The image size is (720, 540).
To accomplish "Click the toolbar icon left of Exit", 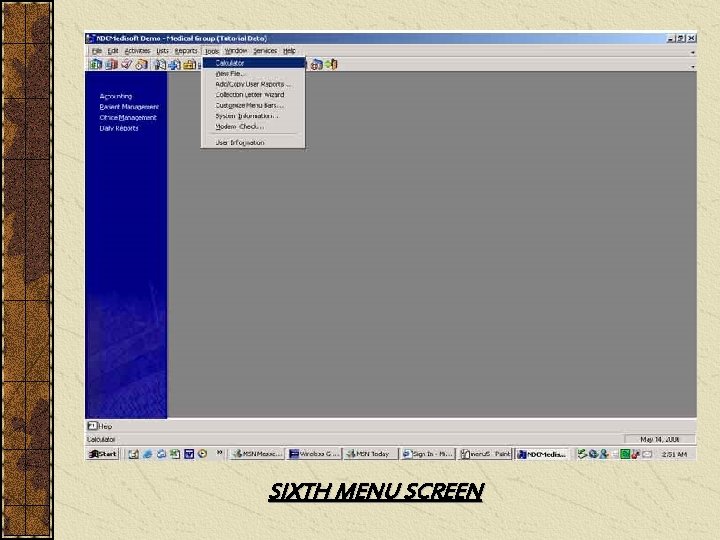I will (316, 65).
